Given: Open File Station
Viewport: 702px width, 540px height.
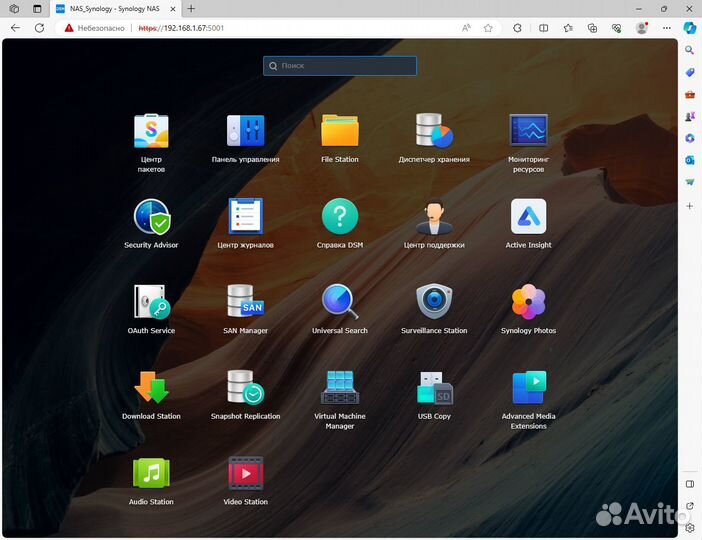Looking at the screenshot, I should point(340,131).
